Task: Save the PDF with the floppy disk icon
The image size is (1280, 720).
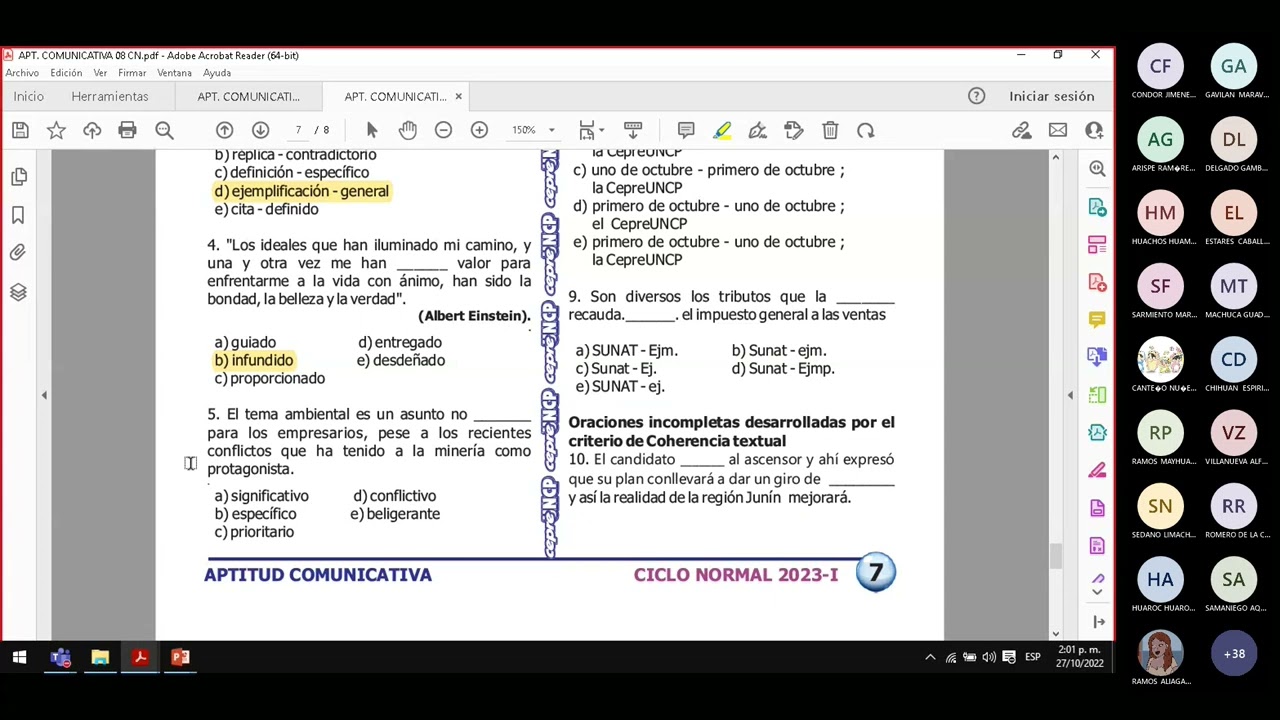Action: click(20, 131)
